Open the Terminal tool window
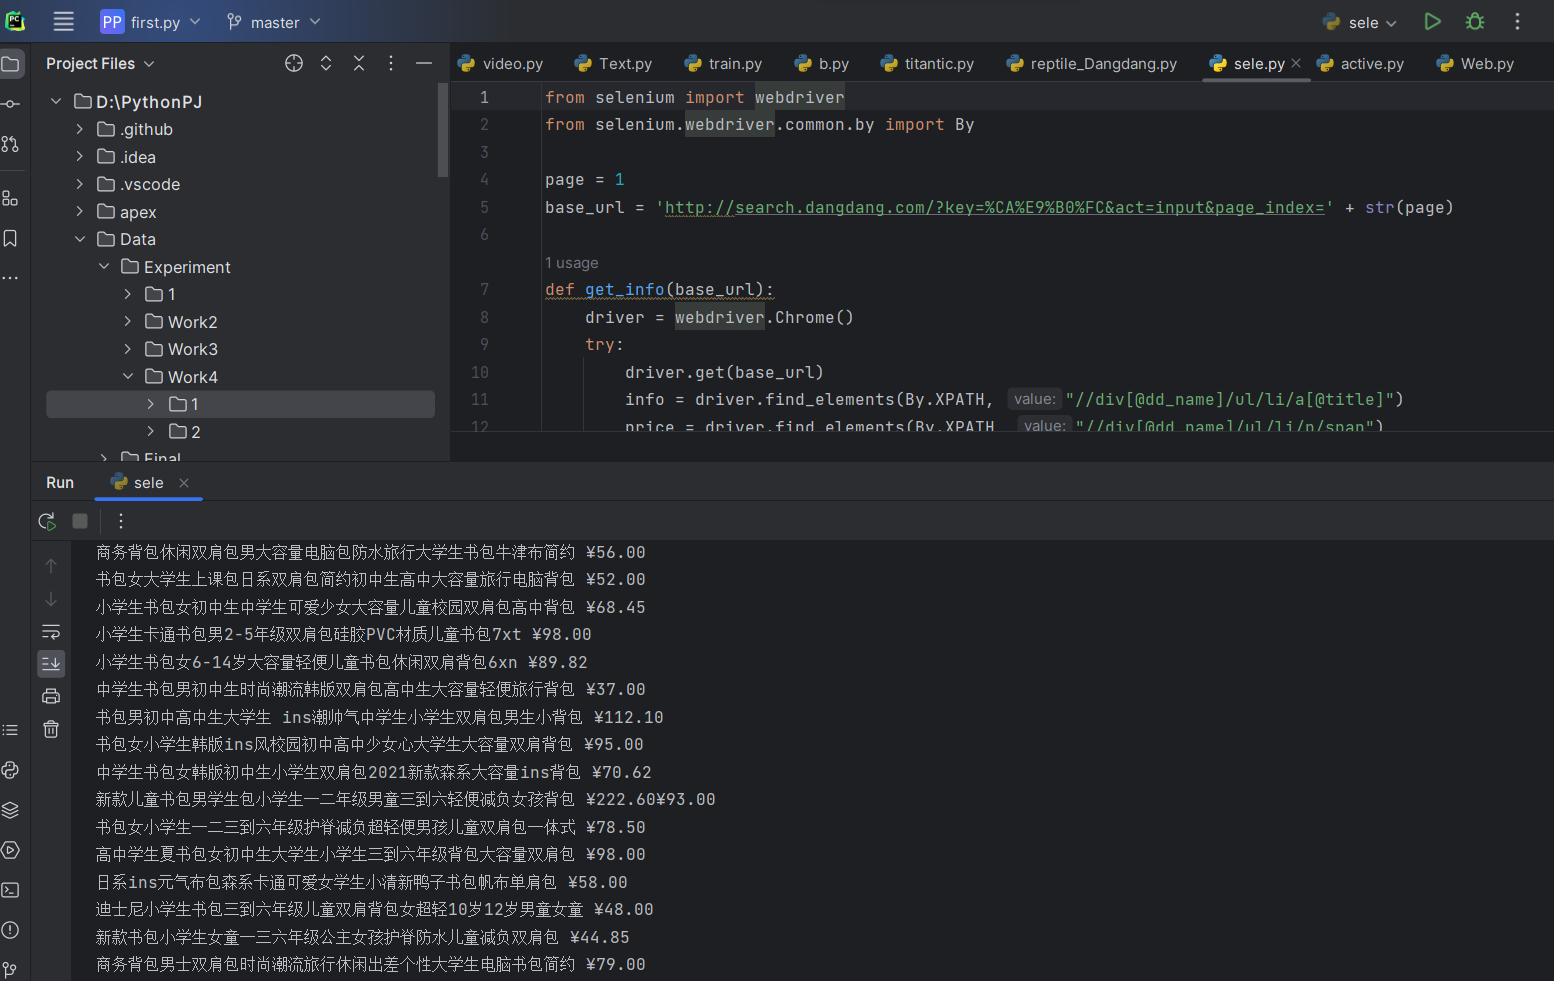1554x981 pixels. tap(11, 890)
